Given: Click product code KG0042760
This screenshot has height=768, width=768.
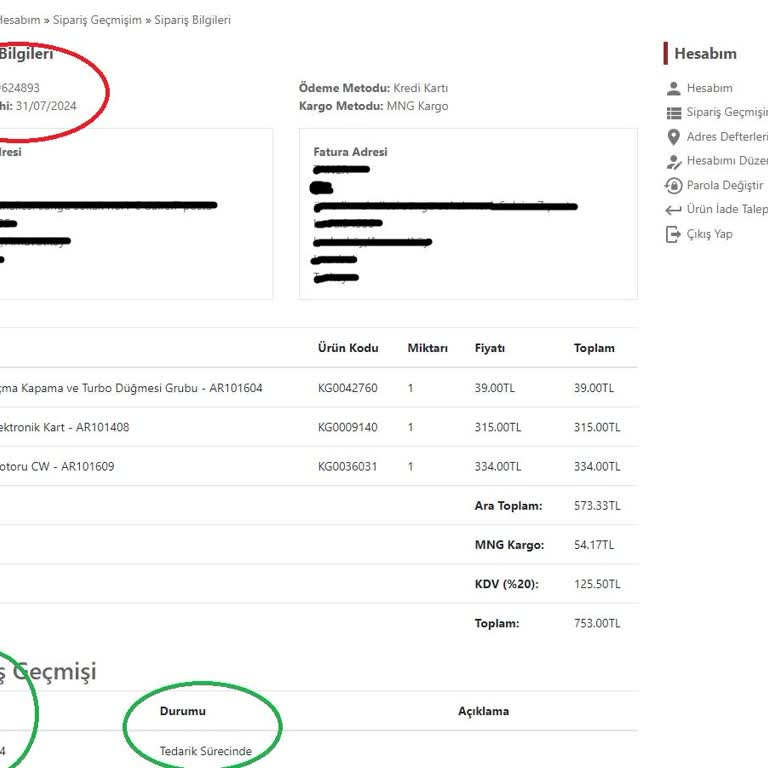Looking at the screenshot, I should pyautogui.click(x=348, y=388).
